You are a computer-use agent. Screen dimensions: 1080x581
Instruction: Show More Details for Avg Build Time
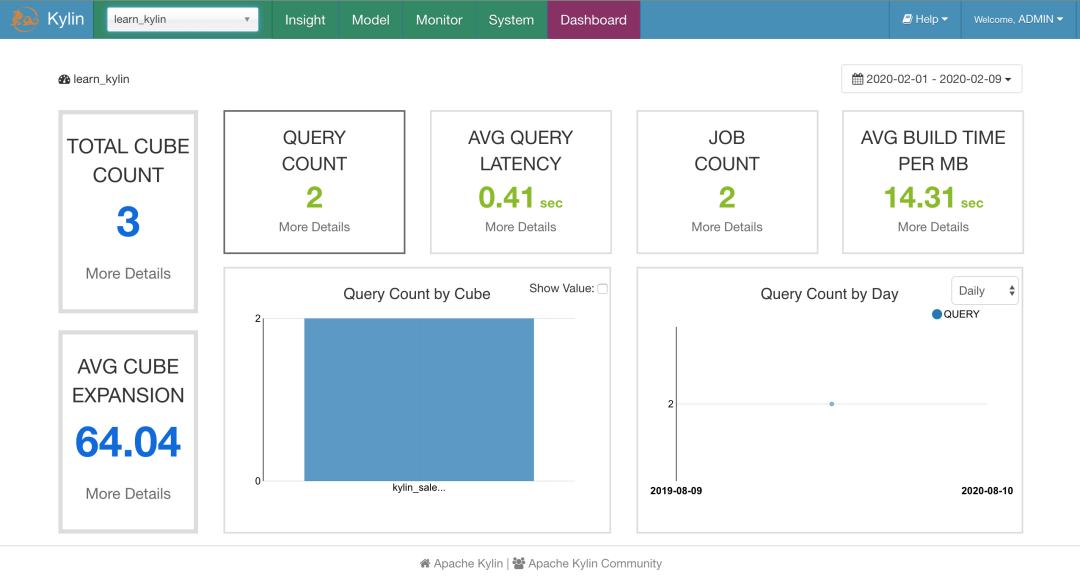click(x=933, y=226)
